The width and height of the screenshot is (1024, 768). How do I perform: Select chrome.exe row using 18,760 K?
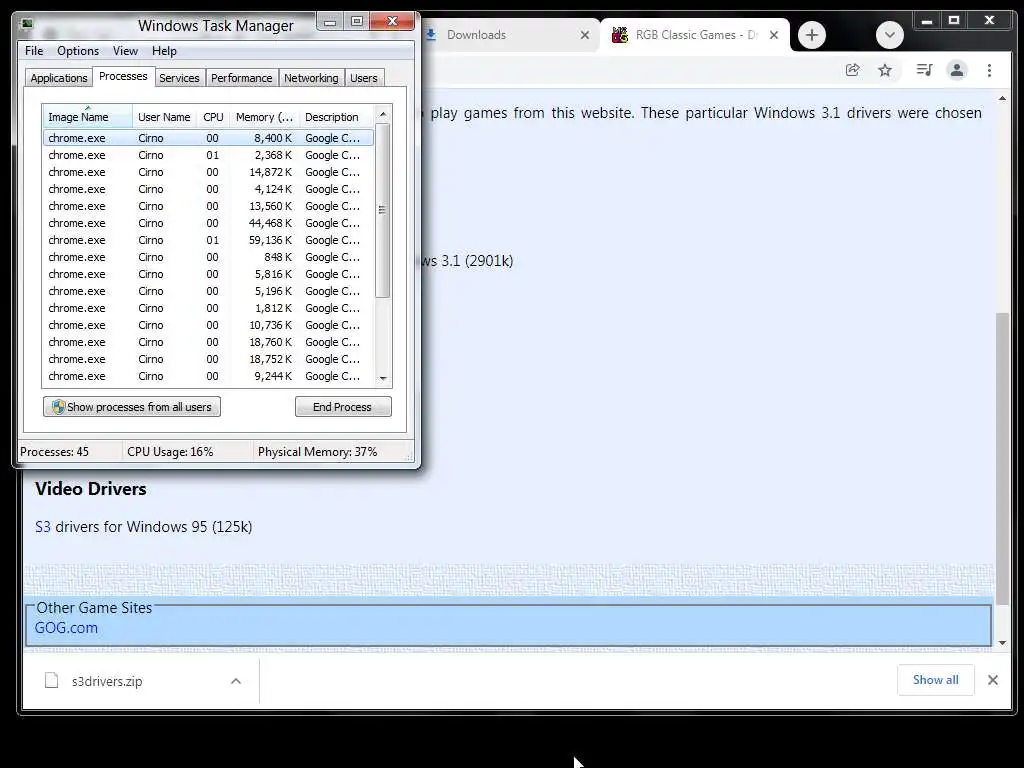(x=208, y=342)
